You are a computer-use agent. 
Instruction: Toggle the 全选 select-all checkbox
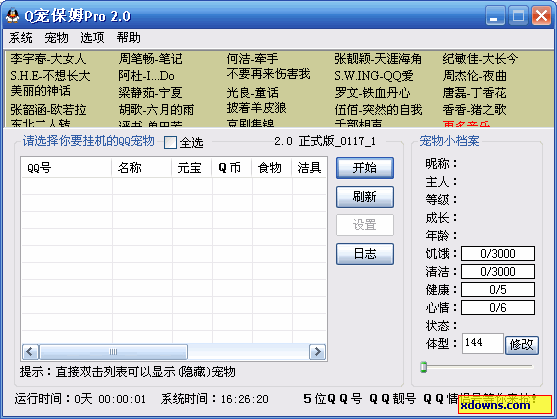point(171,143)
